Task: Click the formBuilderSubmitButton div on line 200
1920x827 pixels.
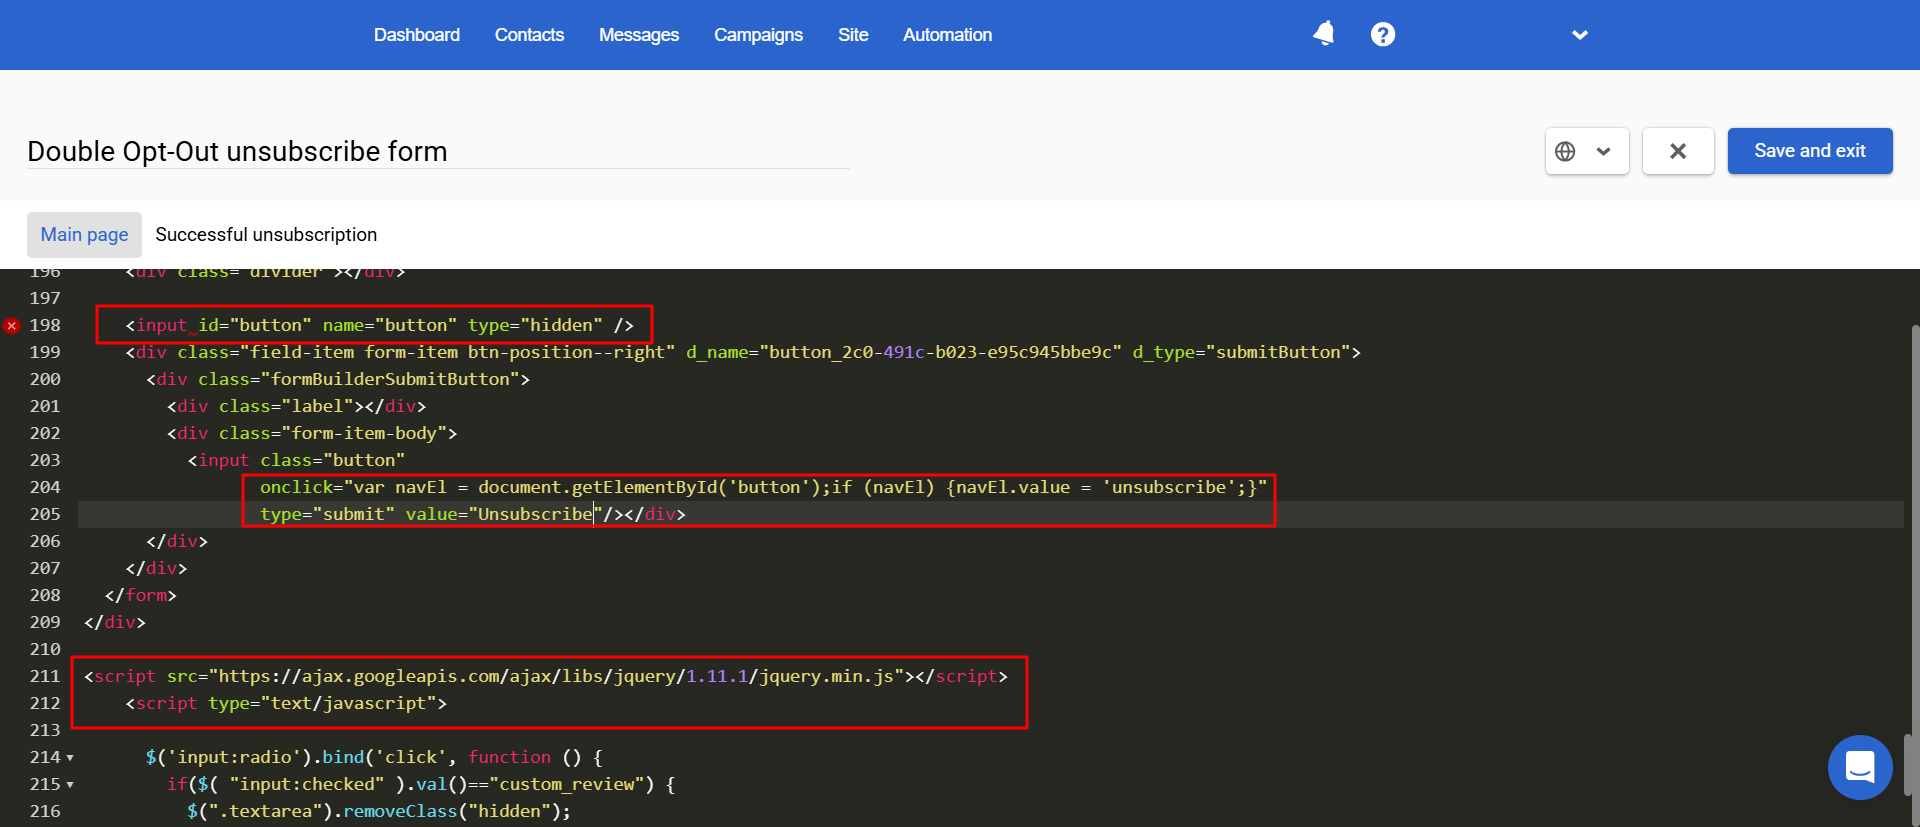Action: click(338, 379)
